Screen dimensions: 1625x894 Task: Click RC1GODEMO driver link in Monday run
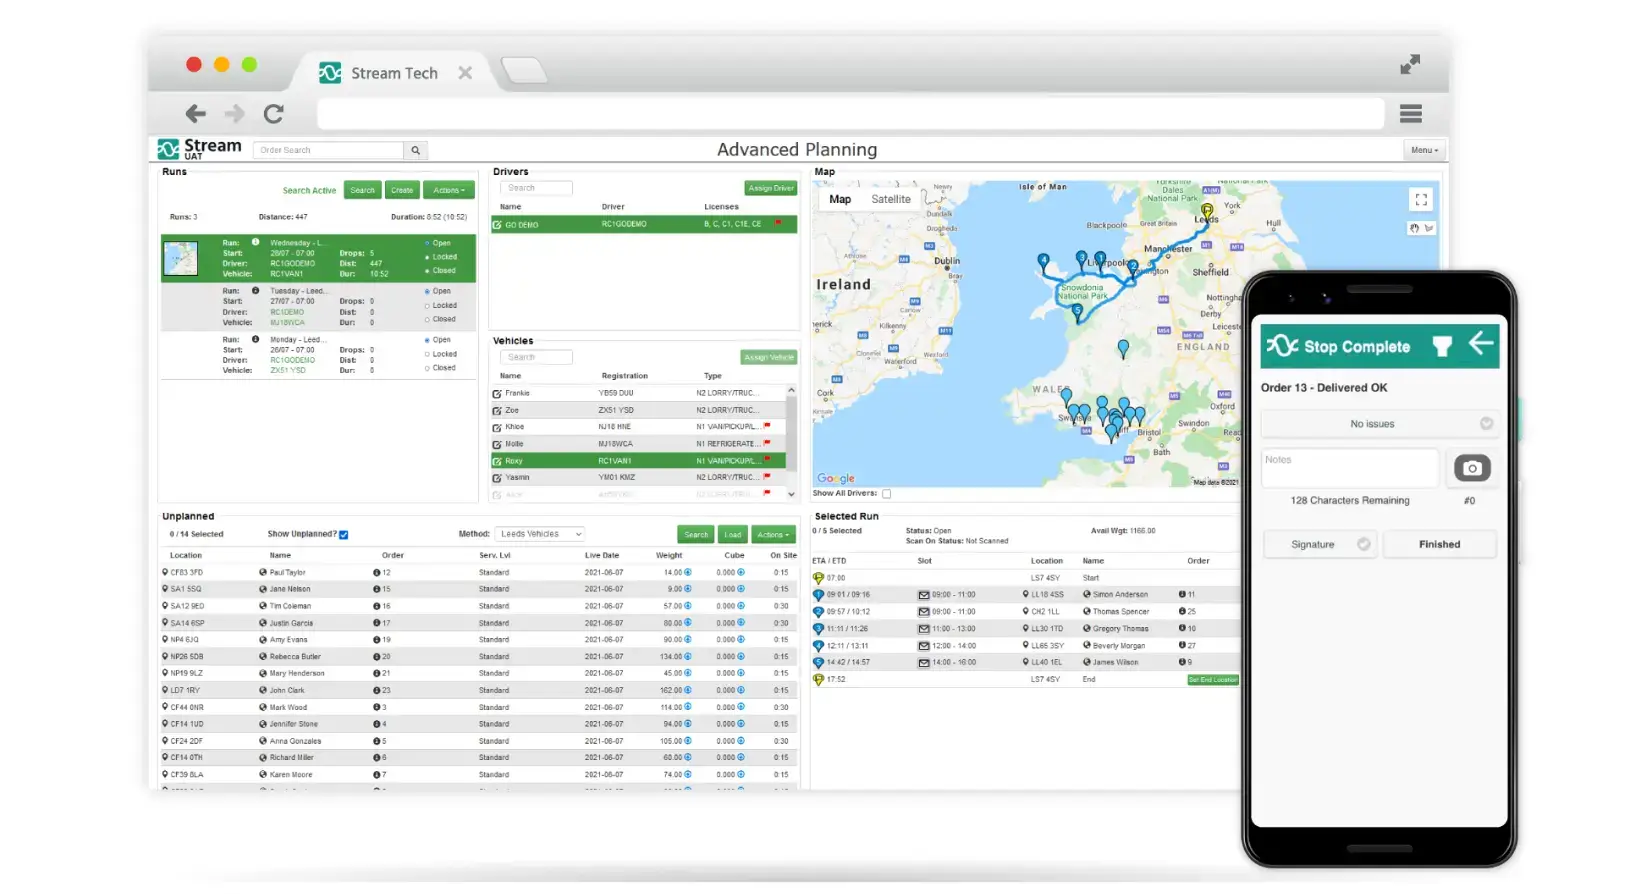(292, 360)
